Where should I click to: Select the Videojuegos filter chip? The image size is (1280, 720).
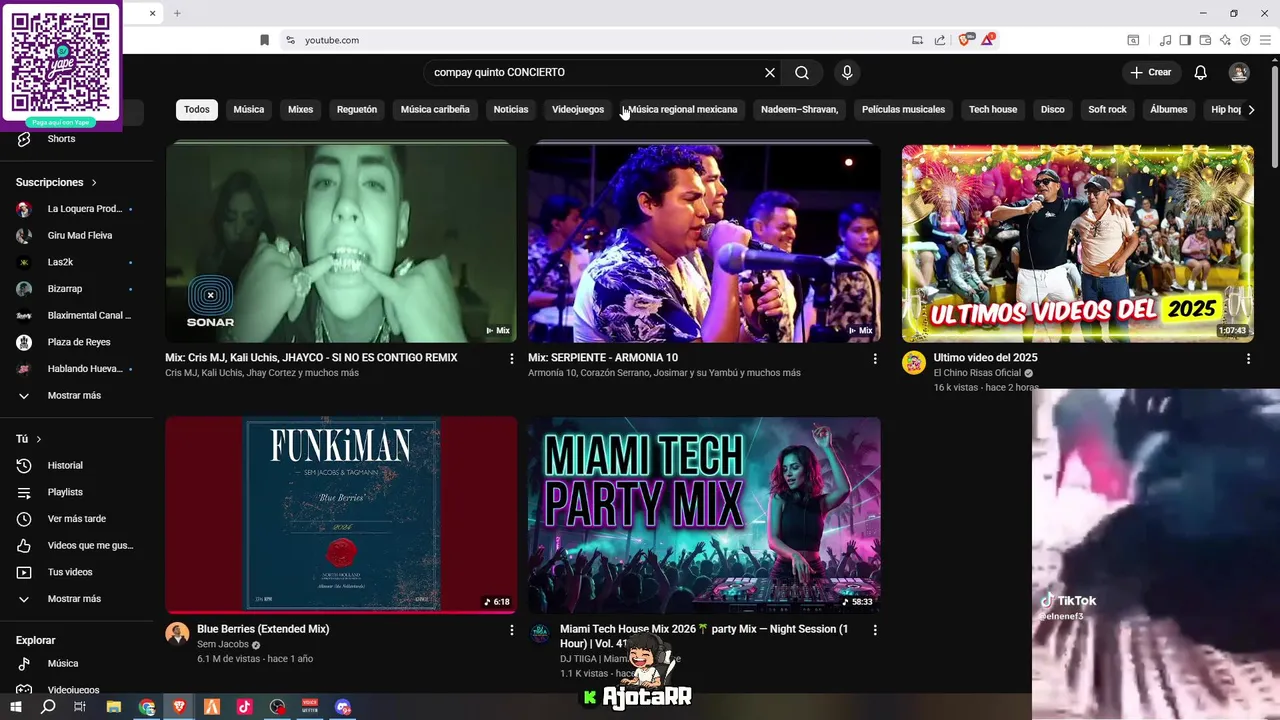tap(578, 110)
